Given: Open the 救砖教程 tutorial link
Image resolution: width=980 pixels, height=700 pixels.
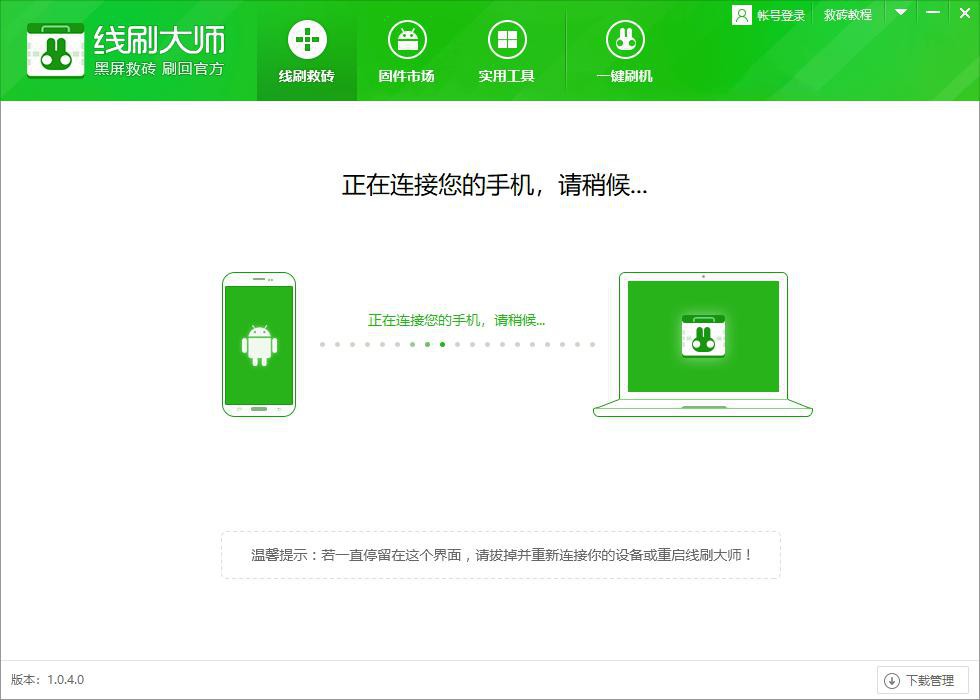Looking at the screenshot, I should point(848,15).
